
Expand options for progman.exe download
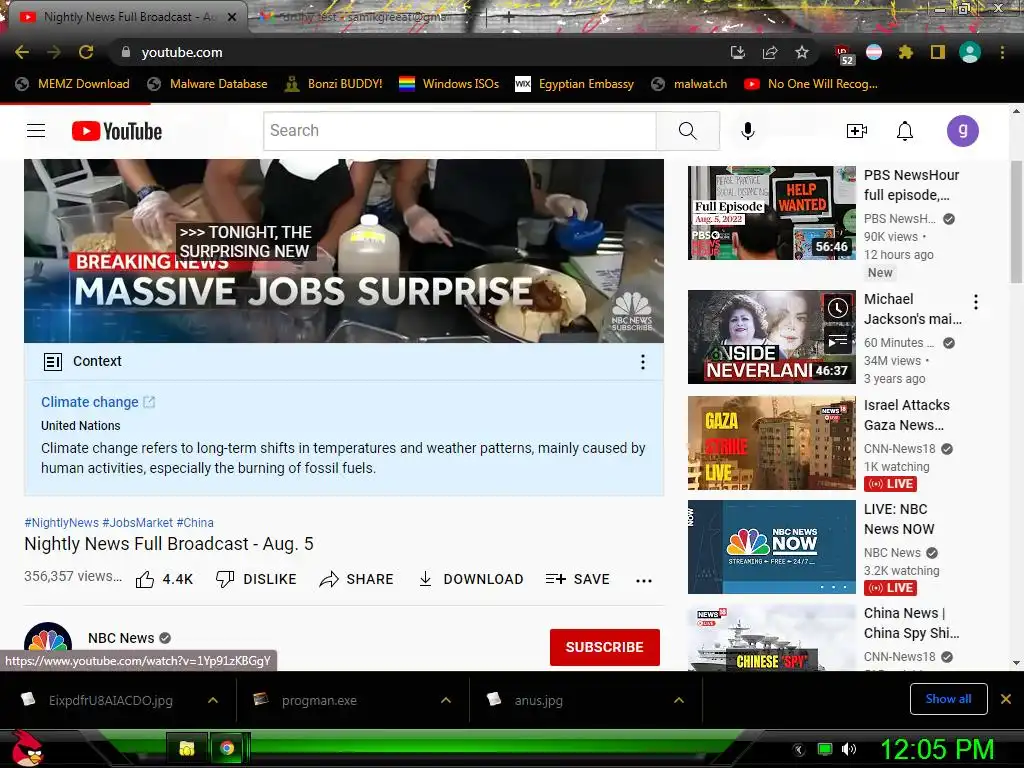point(446,700)
